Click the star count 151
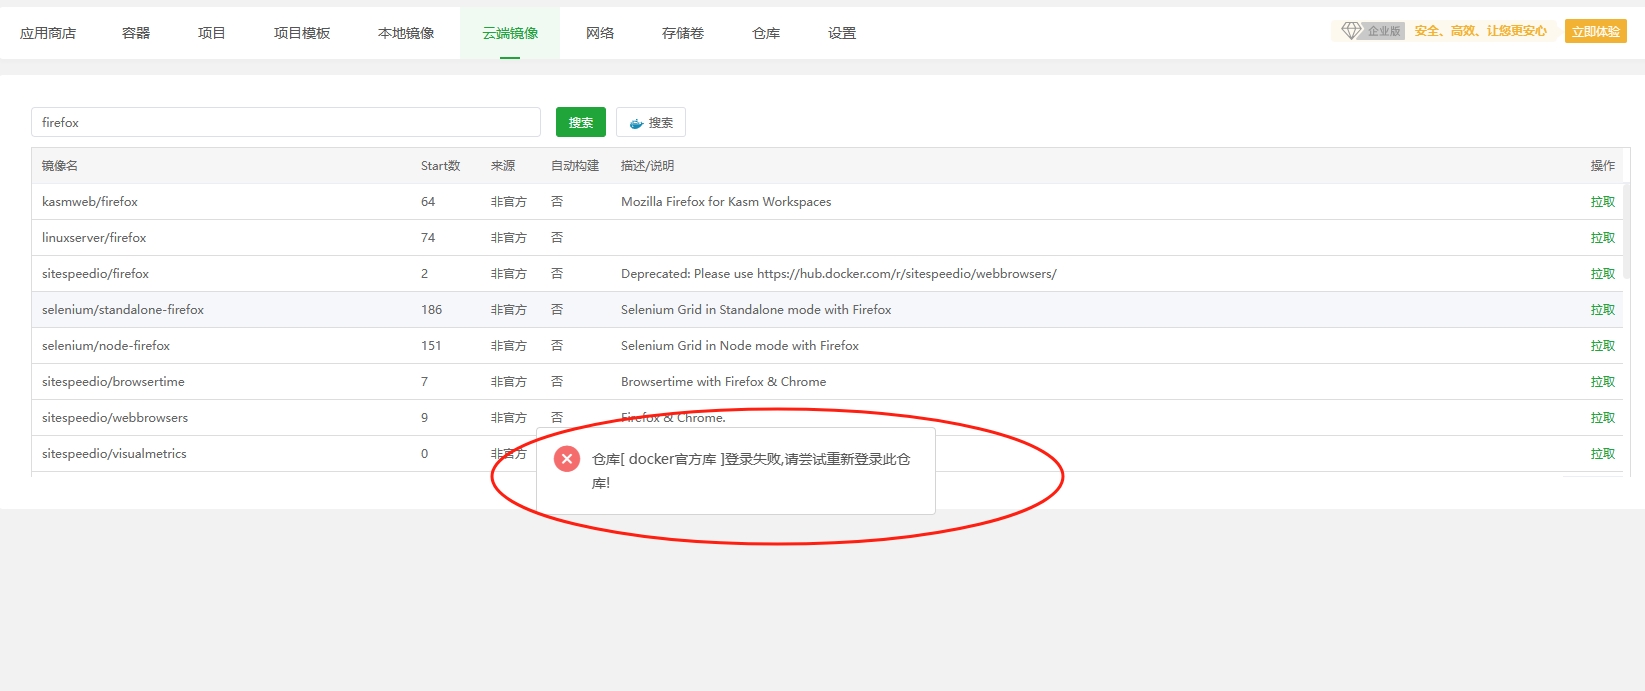The image size is (1645, 691). (x=431, y=346)
